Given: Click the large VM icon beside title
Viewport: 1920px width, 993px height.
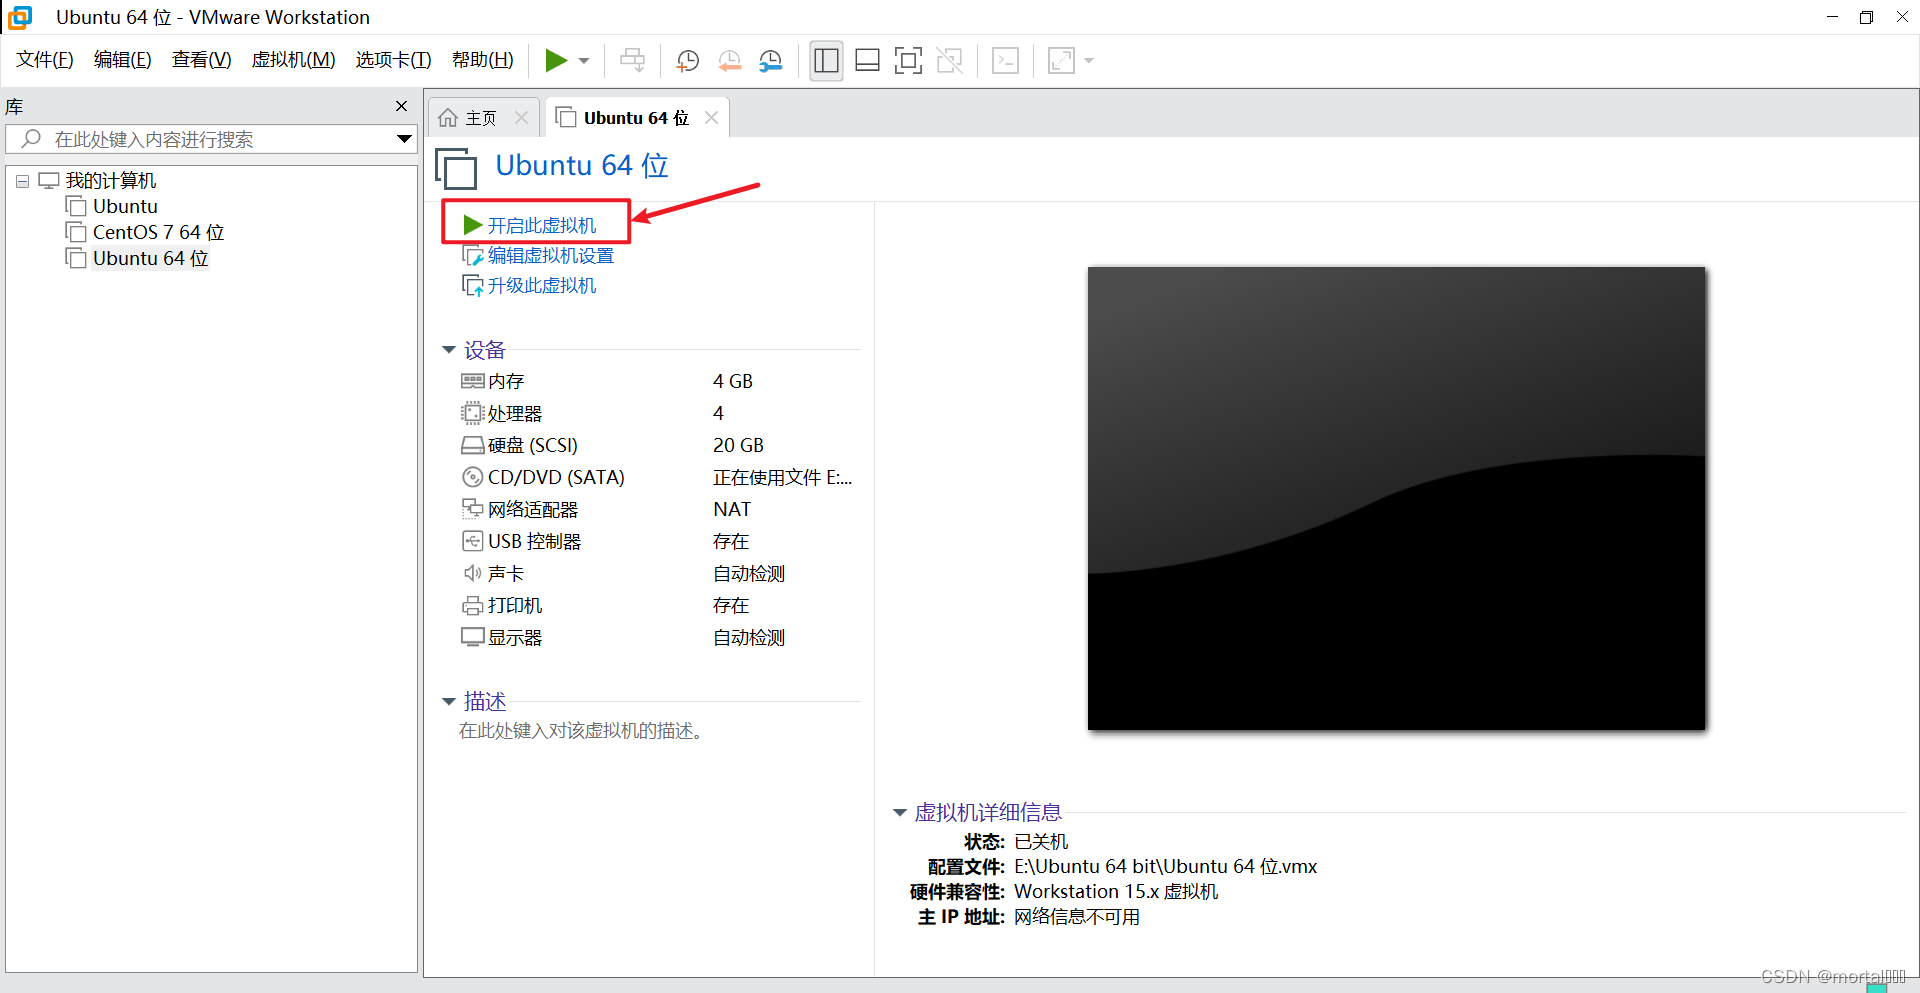Looking at the screenshot, I should (x=456, y=168).
